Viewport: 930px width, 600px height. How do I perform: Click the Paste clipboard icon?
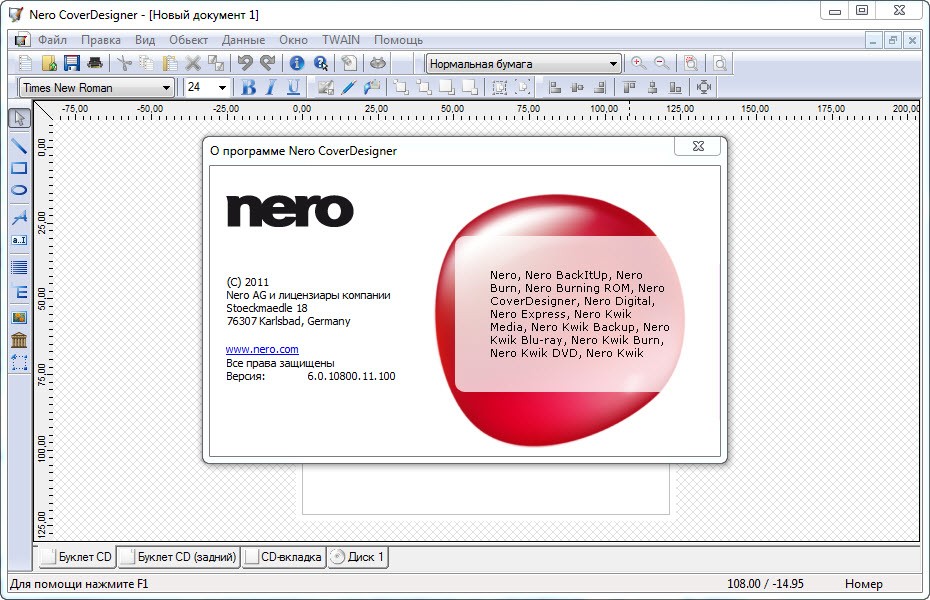pos(170,63)
